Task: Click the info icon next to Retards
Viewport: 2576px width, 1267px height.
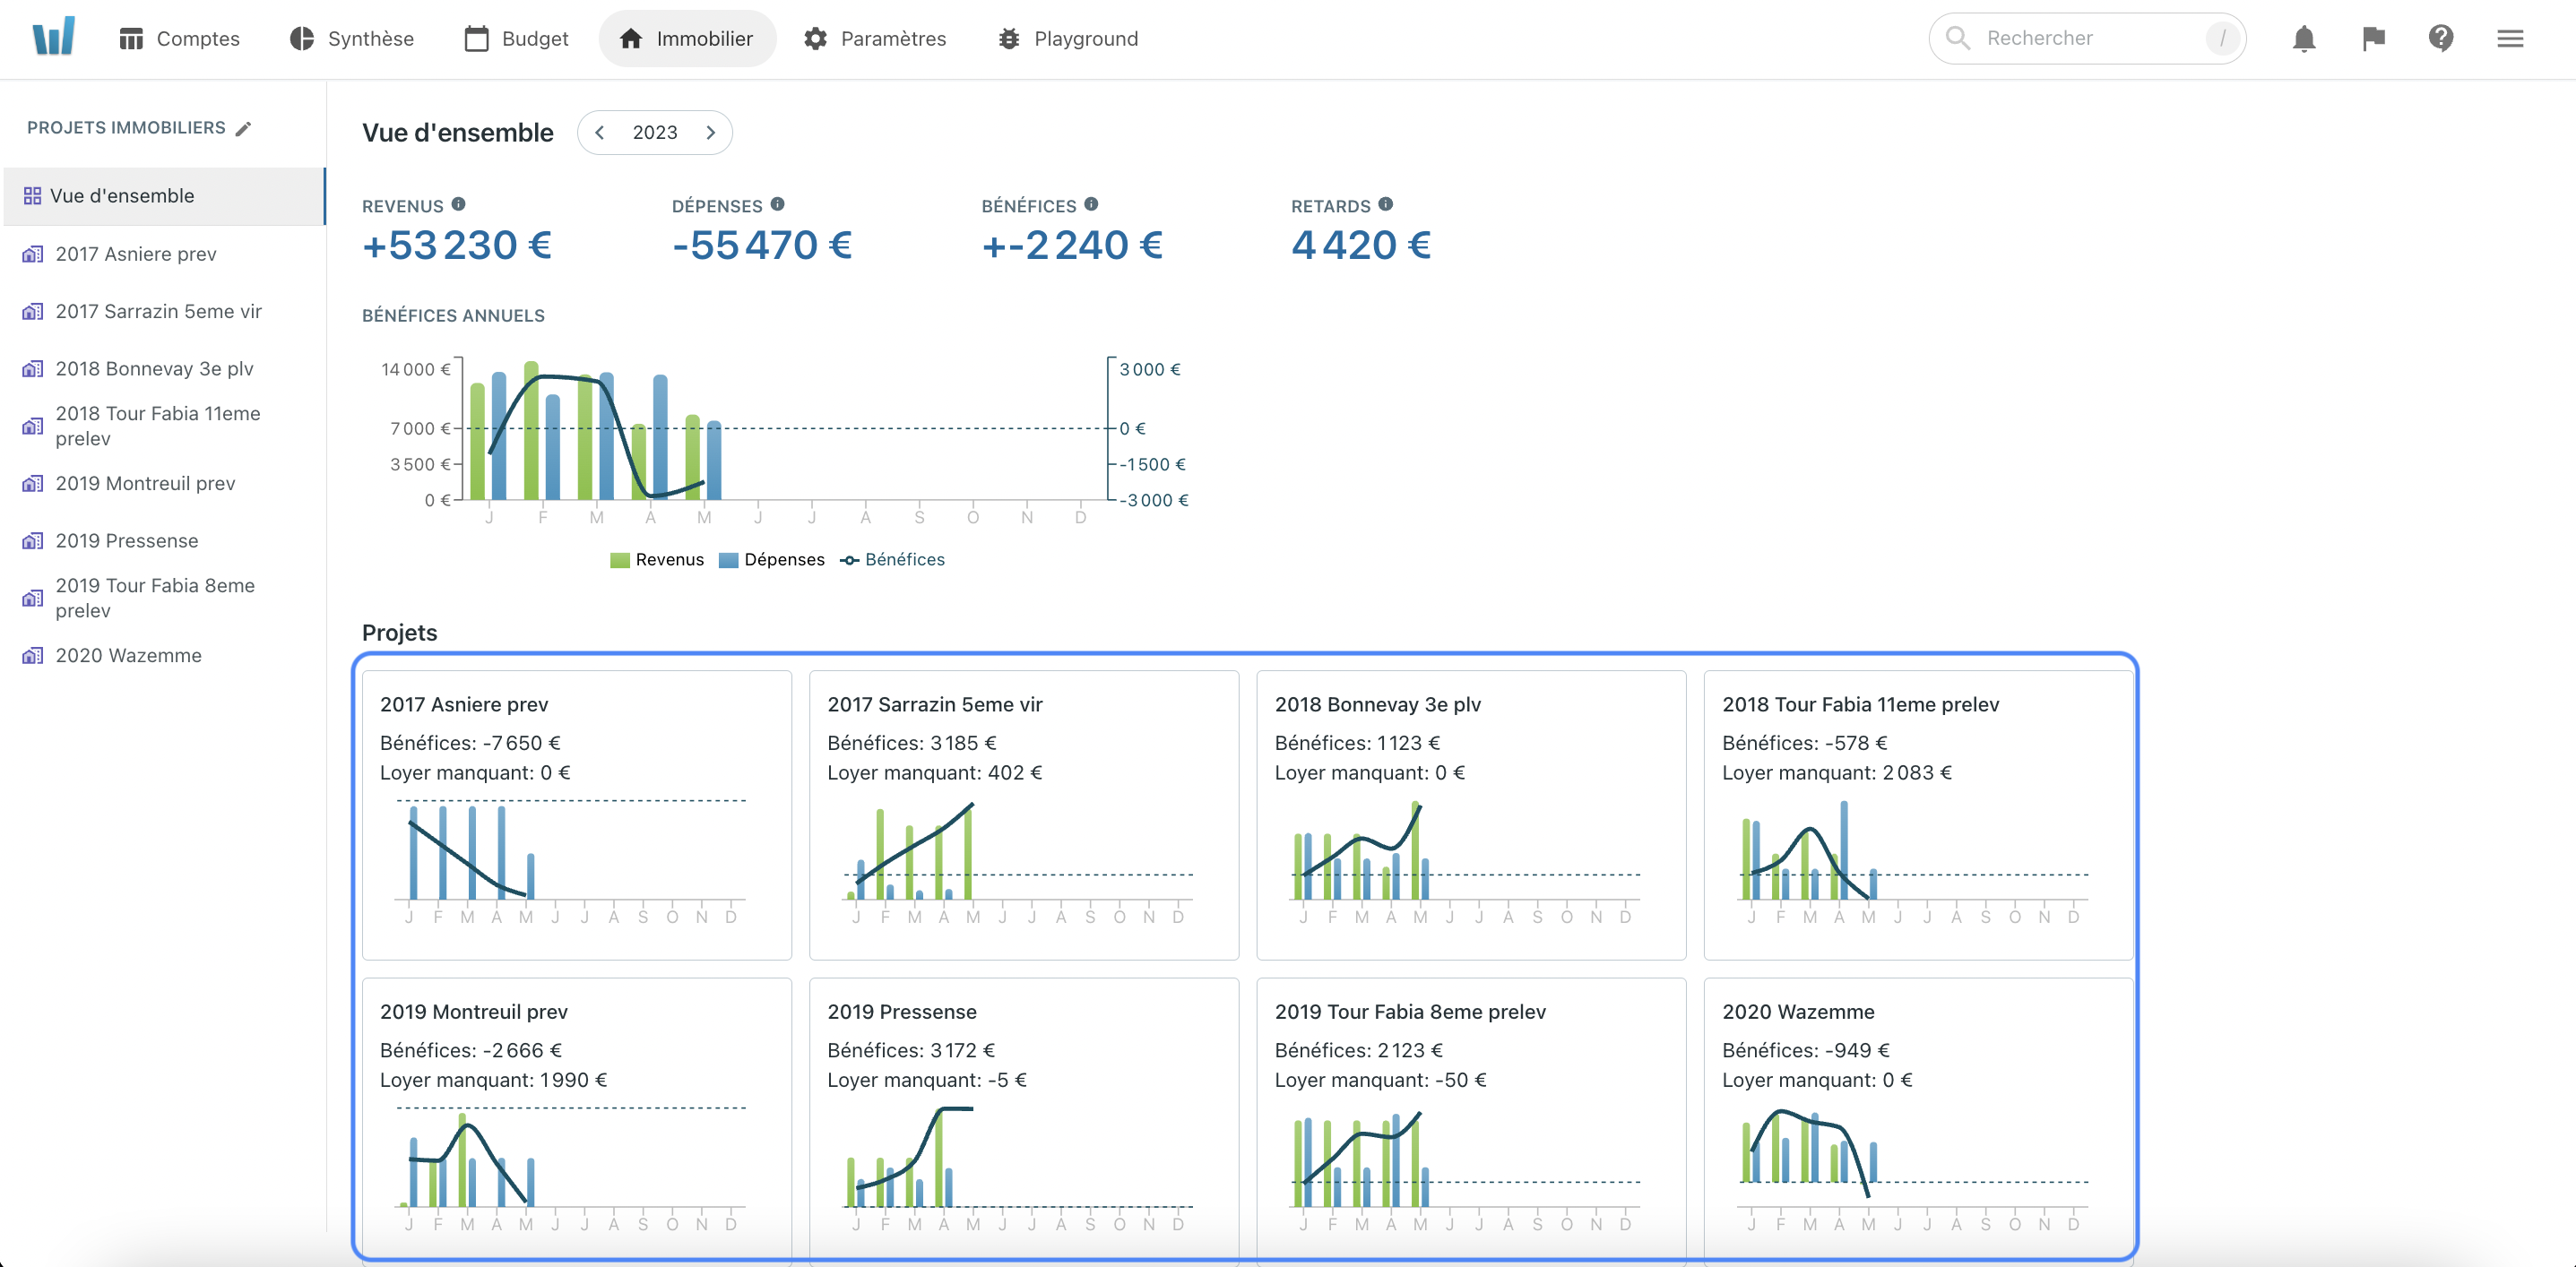Action: pyautogui.click(x=1385, y=204)
